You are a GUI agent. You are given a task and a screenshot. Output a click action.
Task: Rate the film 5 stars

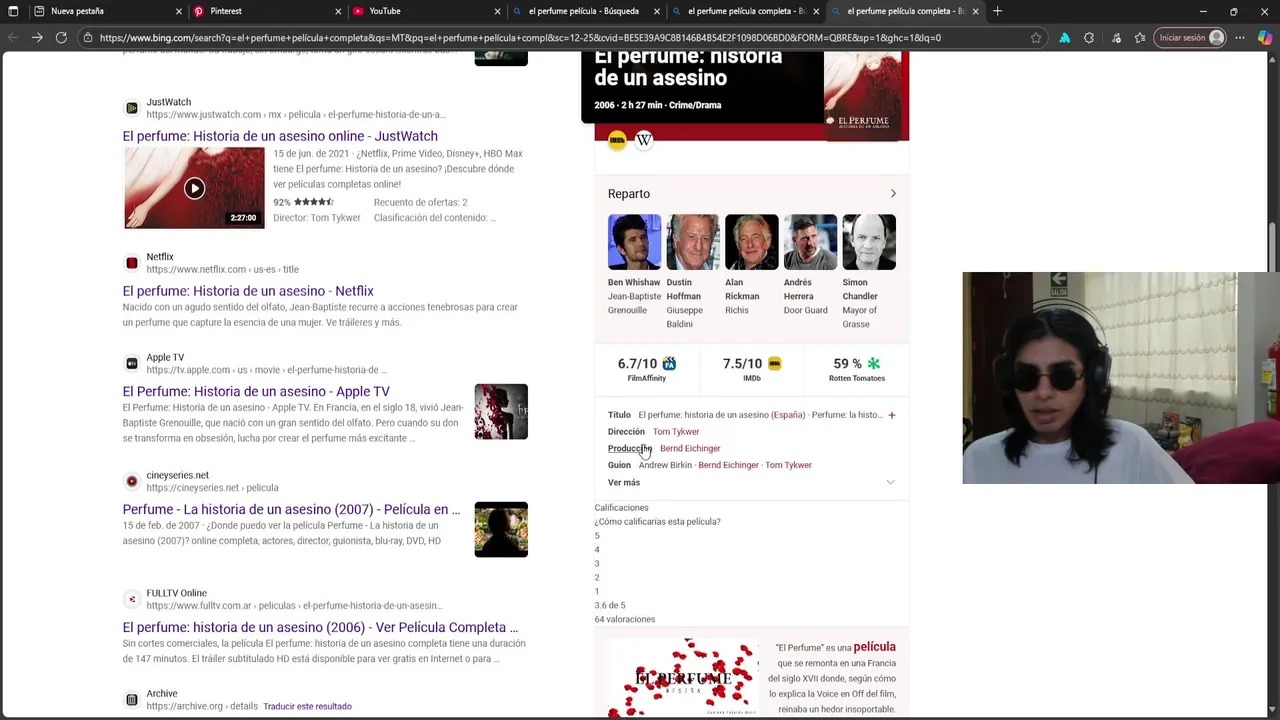point(597,536)
